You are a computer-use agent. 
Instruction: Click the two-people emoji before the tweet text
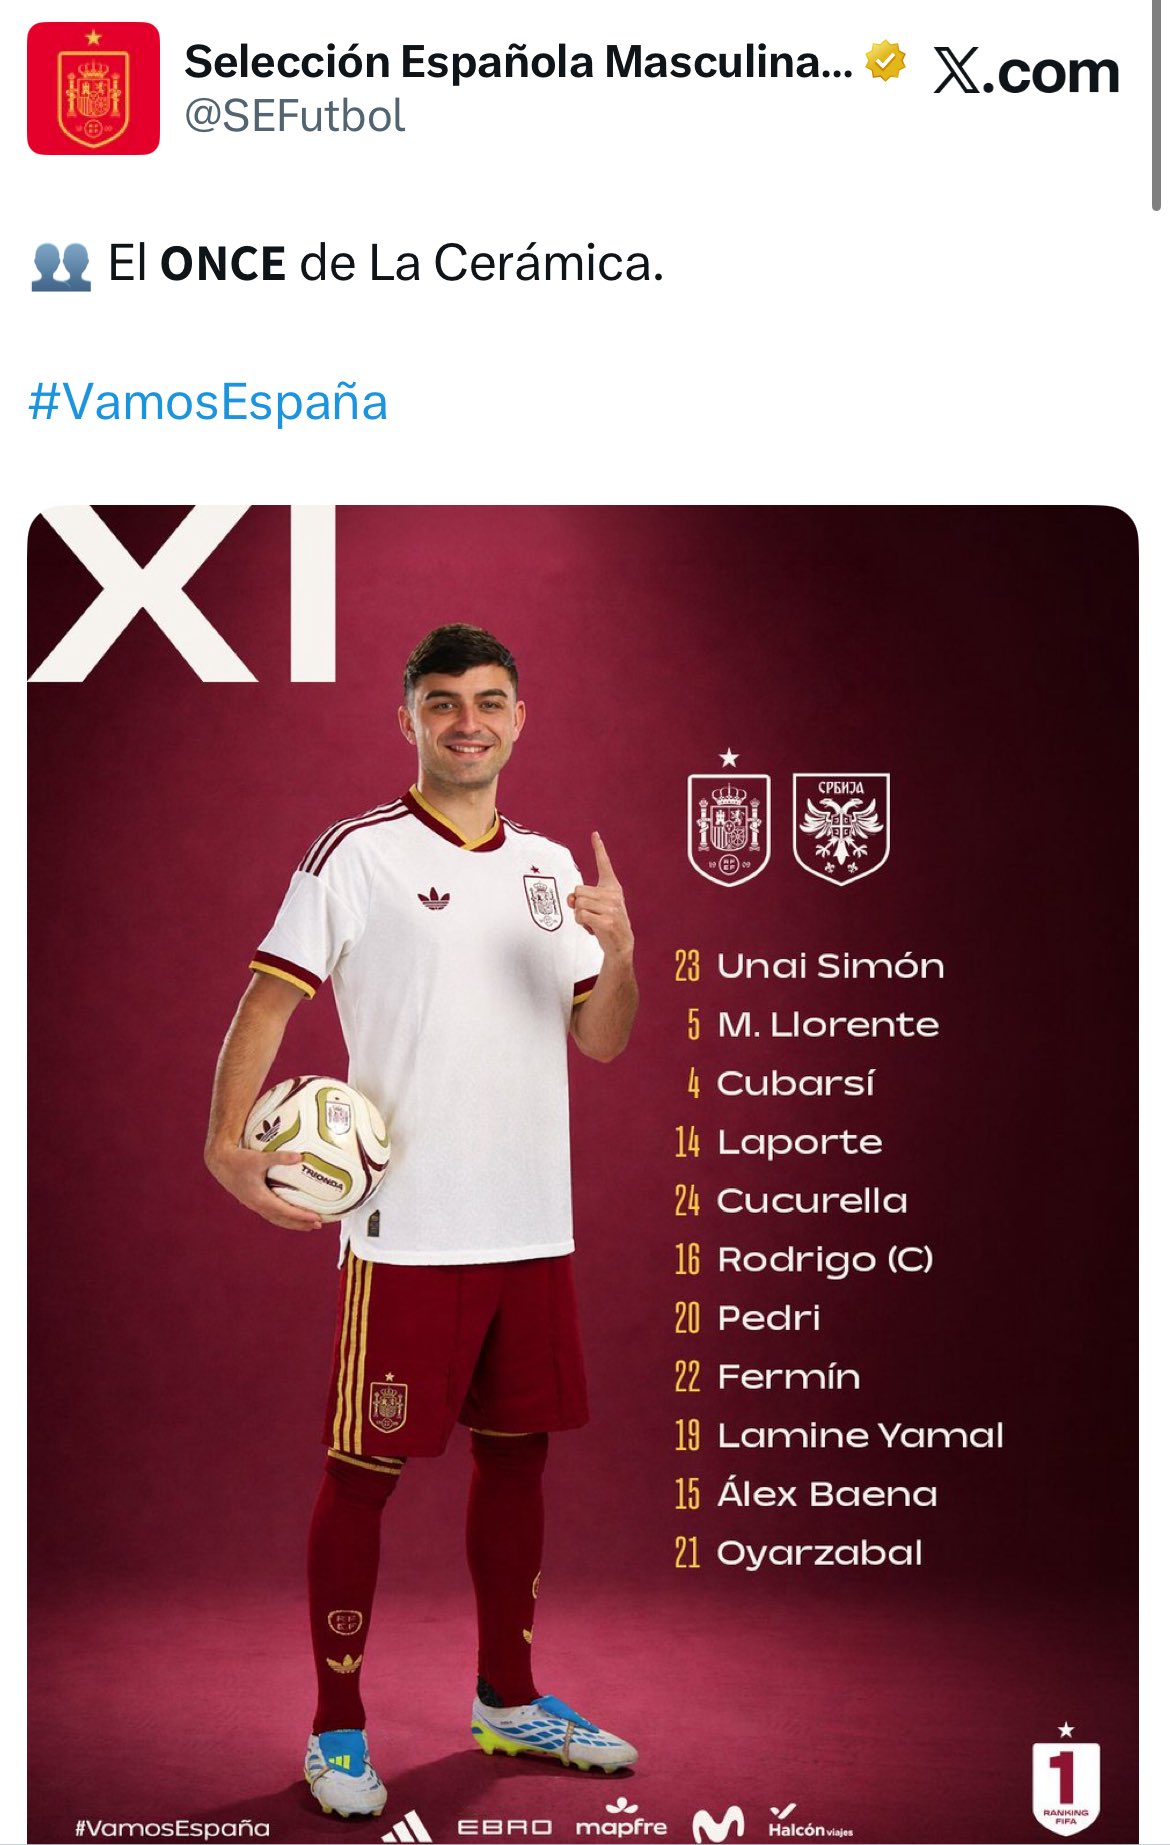pyautogui.click(x=61, y=265)
